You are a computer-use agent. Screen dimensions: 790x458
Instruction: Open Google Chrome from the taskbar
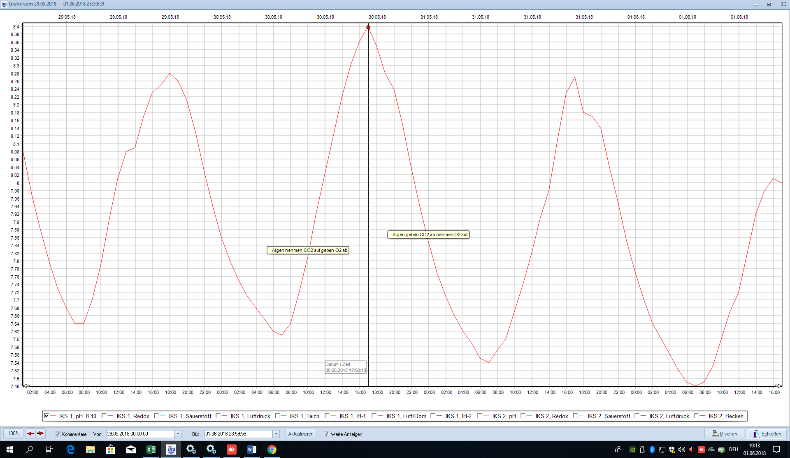[x=270, y=451]
